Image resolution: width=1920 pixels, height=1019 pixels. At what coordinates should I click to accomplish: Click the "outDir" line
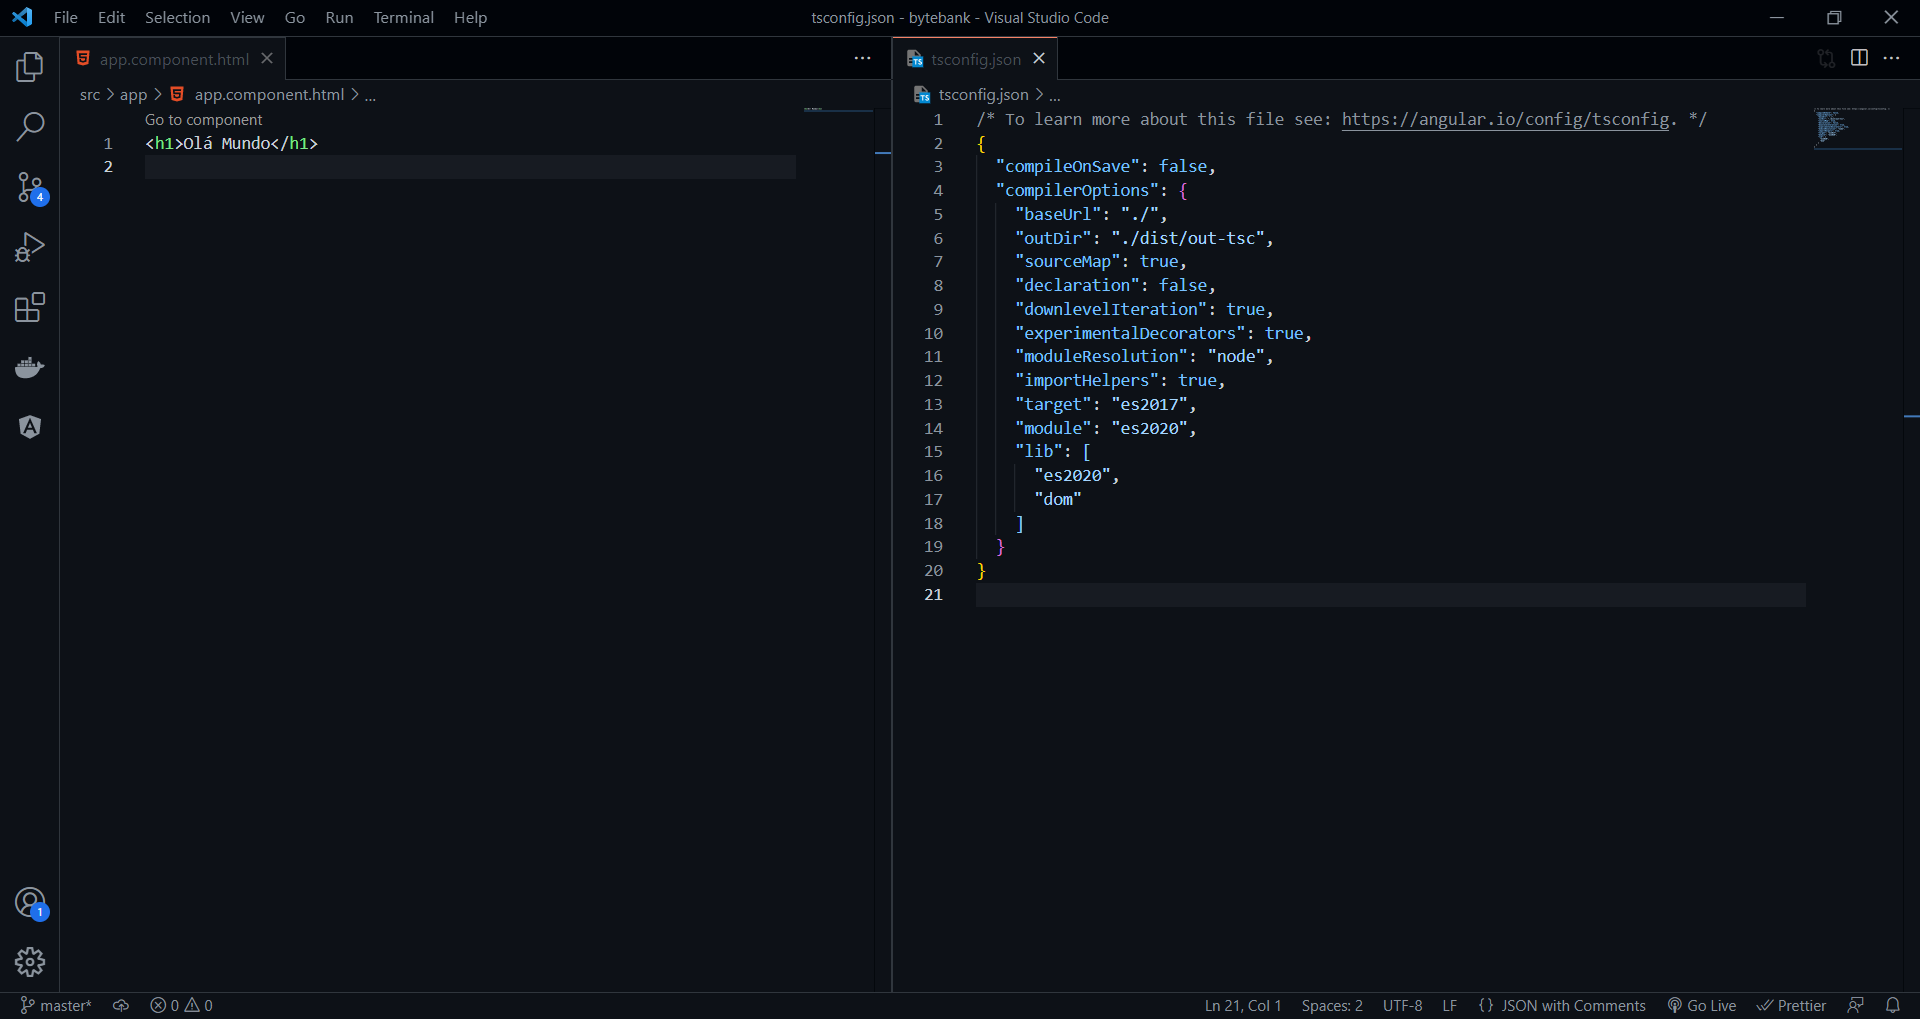pyautogui.click(x=1144, y=238)
